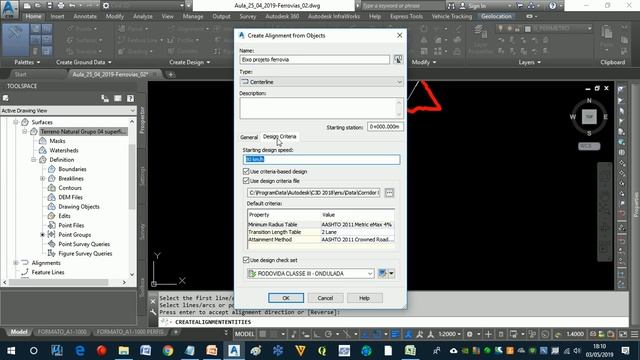Switch to the General tab
Image resolution: width=640 pixels, height=360 pixels.
pyautogui.click(x=249, y=137)
